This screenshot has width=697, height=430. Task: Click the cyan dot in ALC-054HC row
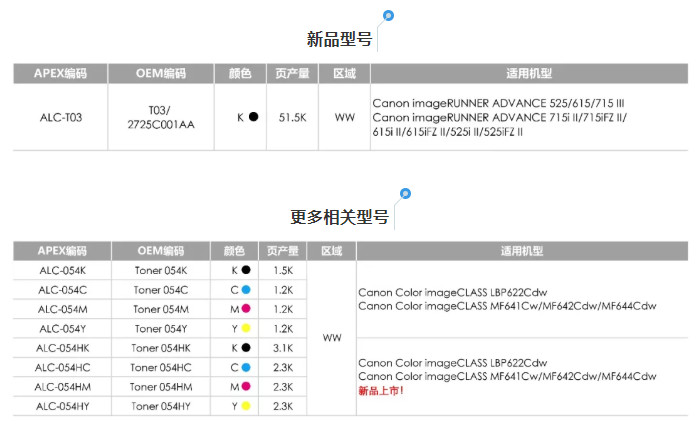pyautogui.click(x=246, y=367)
